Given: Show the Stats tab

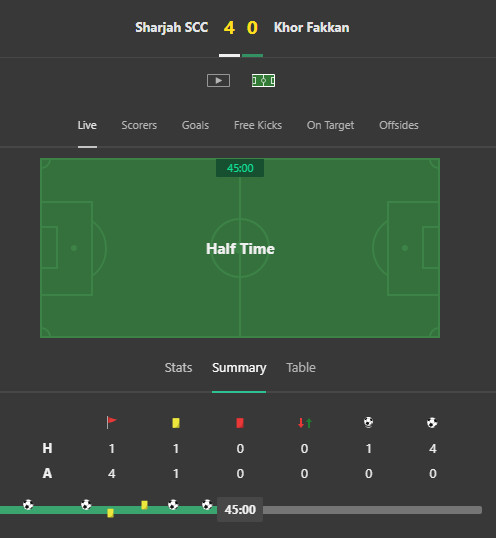Looking at the screenshot, I should click(x=178, y=367).
